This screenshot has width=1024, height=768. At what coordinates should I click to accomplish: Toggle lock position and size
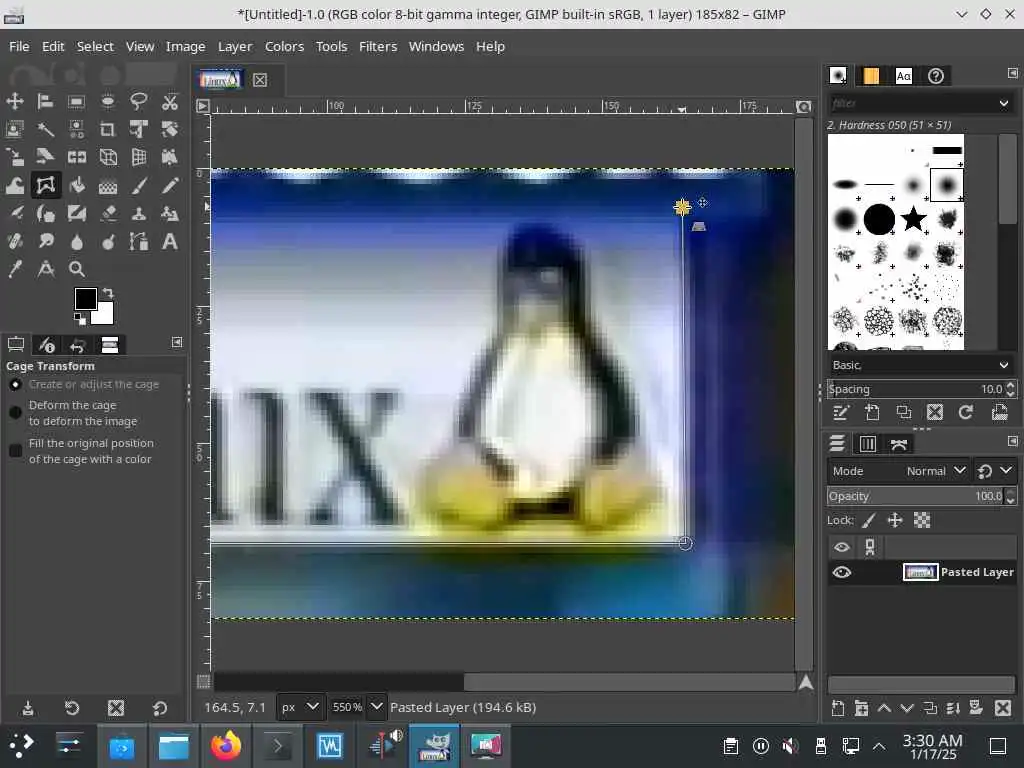click(895, 520)
